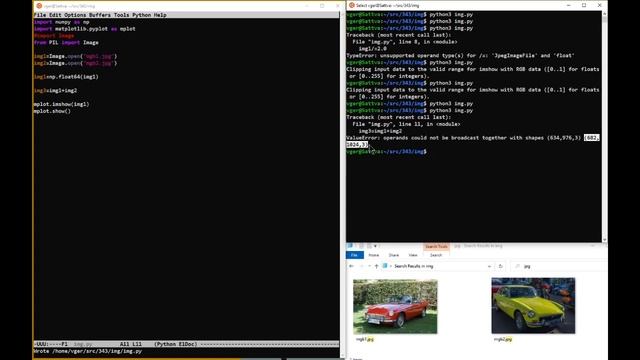The image size is (640, 360).
Task: Select the Search Tools contextual tab header
Action: click(x=436, y=247)
